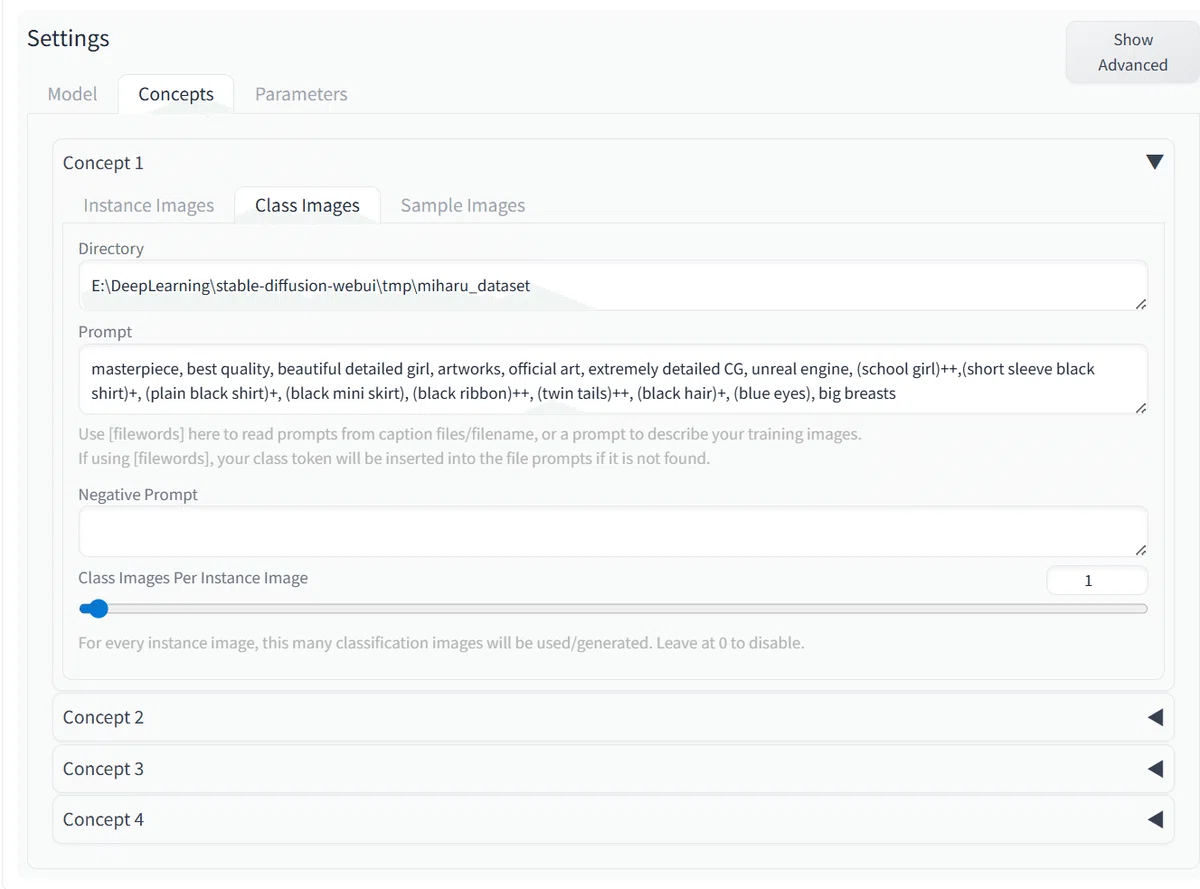The height and width of the screenshot is (889, 1200).
Task: Click the empty Negative Prompt box
Action: [x=613, y=531]
